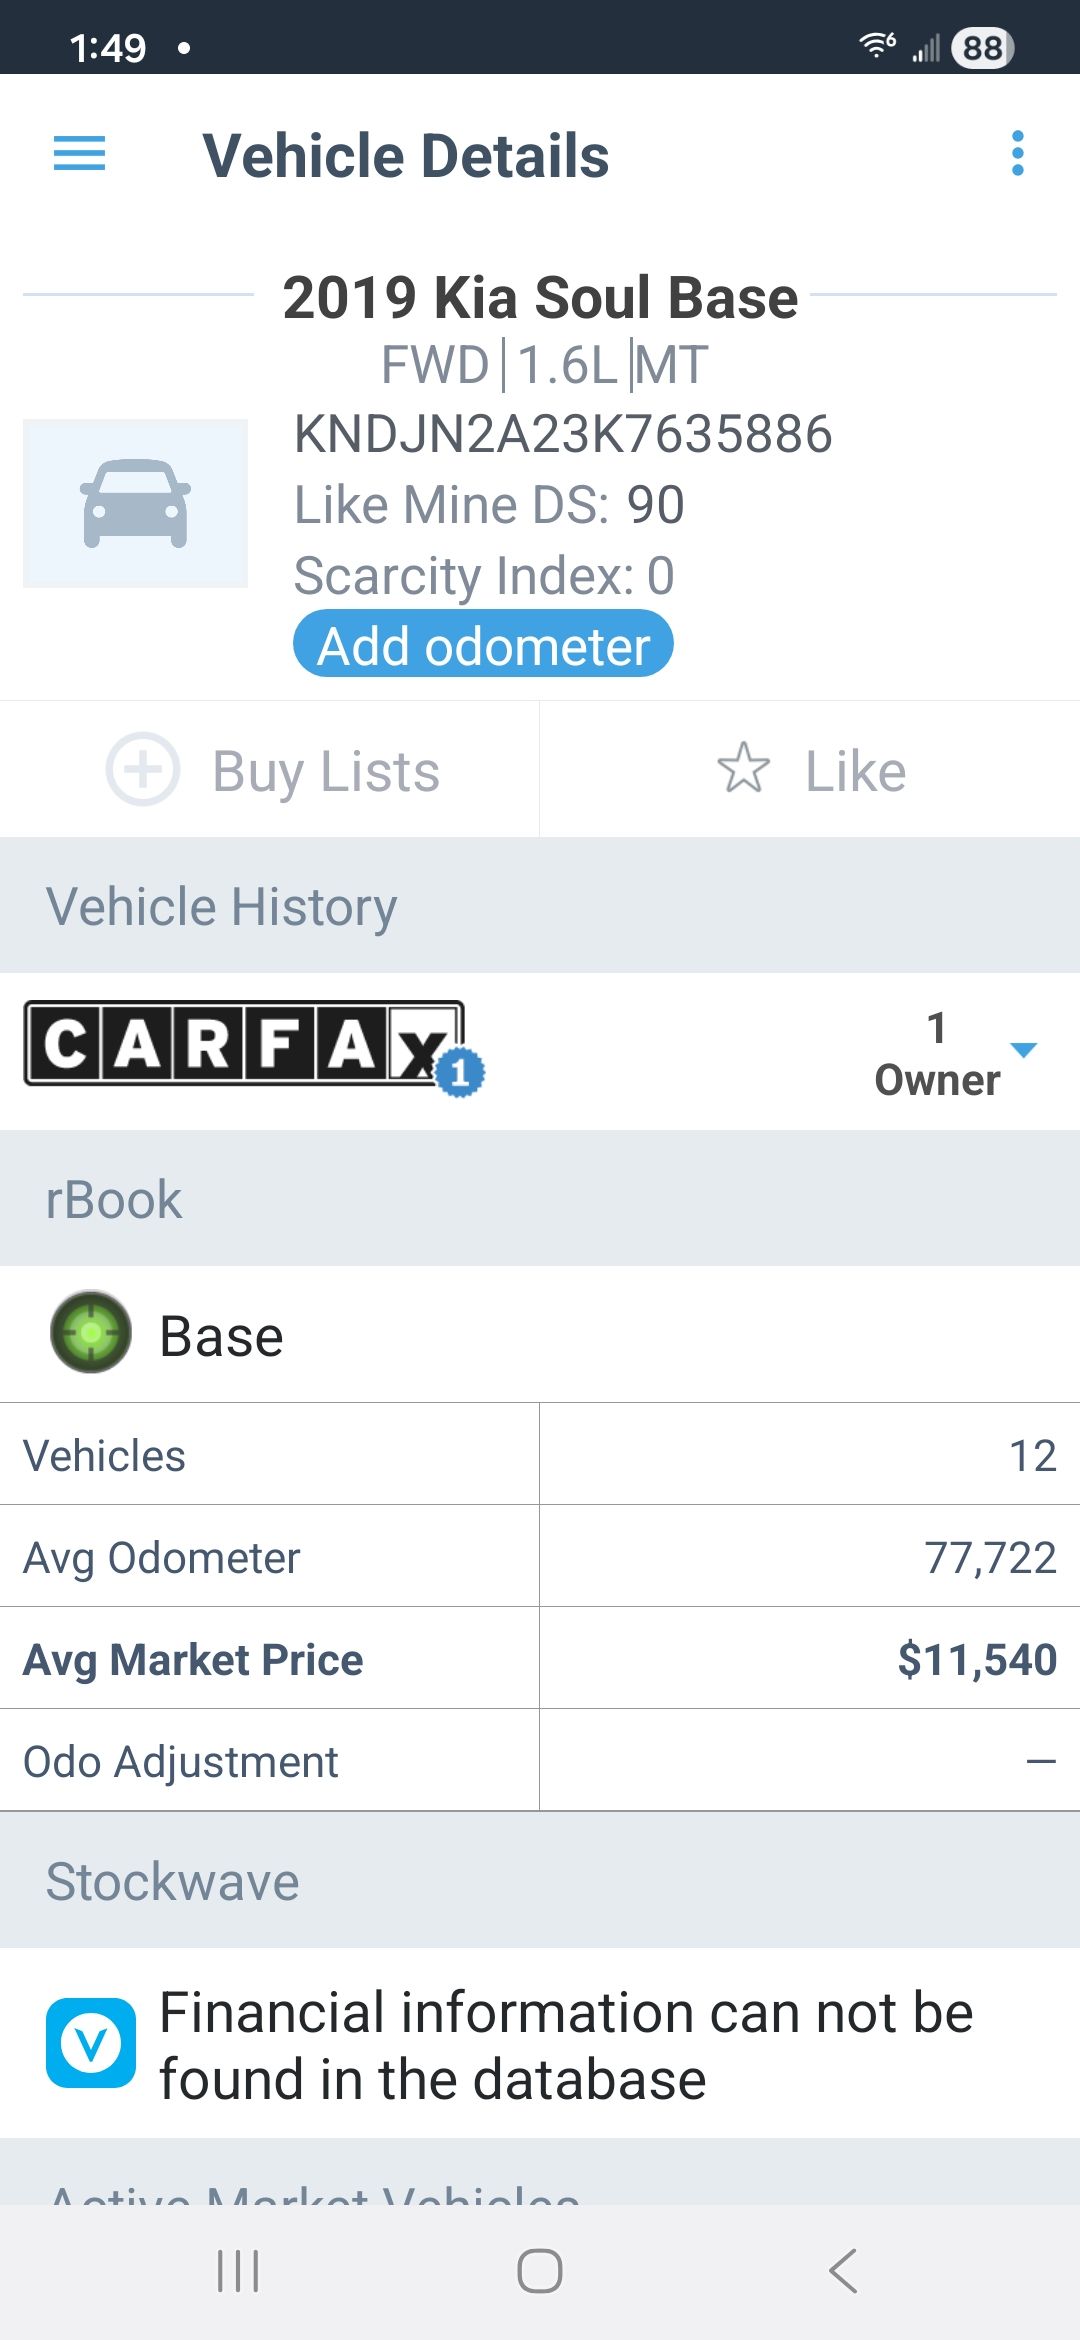Tap the Avg Market Price value $11,540

pyautogui.click(x=976, y=1659)
